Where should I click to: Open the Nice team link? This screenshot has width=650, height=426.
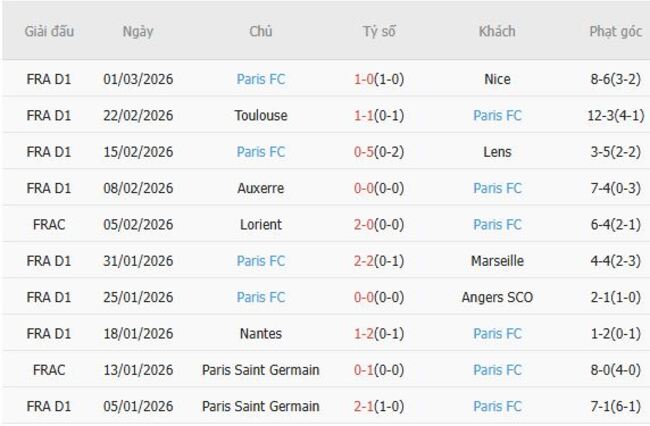coord(497,79)
